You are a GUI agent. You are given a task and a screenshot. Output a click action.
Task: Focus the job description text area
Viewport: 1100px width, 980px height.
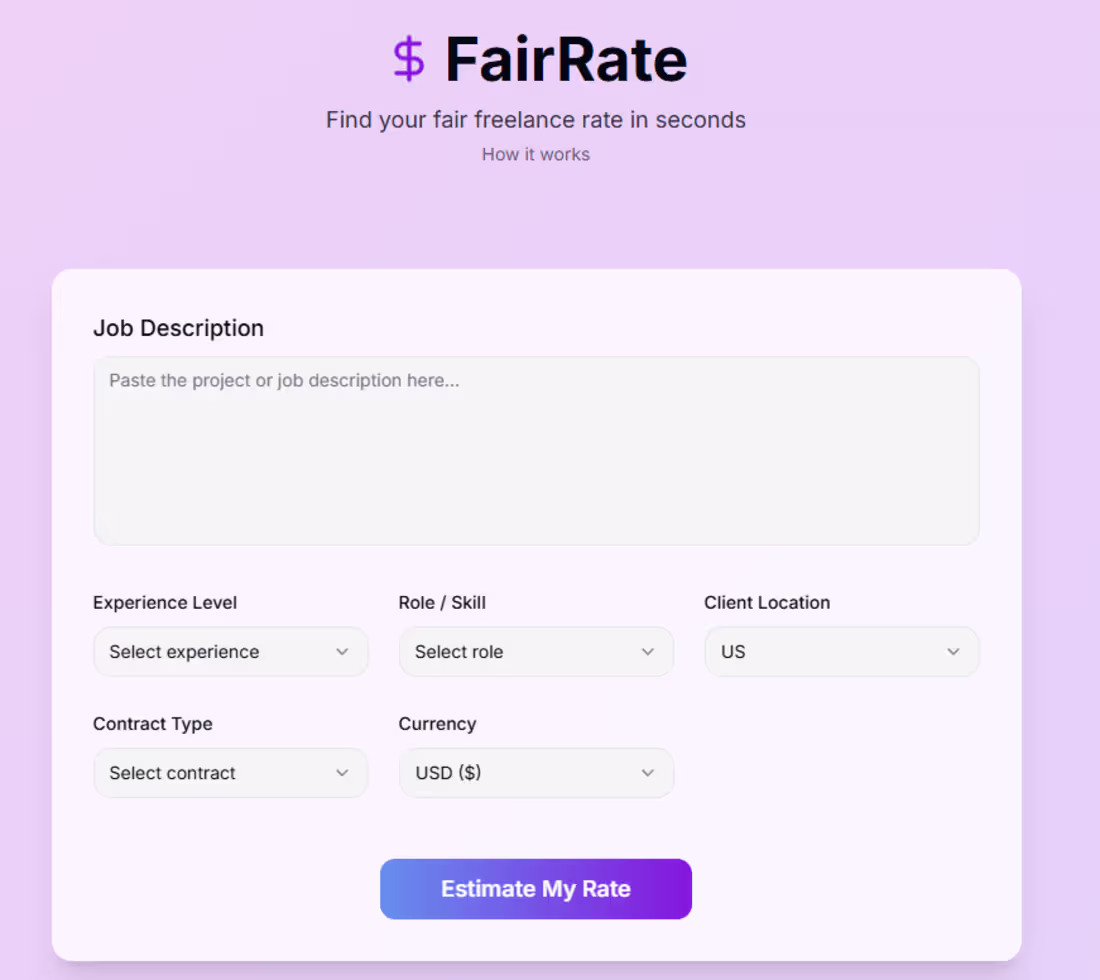[536, 451]
